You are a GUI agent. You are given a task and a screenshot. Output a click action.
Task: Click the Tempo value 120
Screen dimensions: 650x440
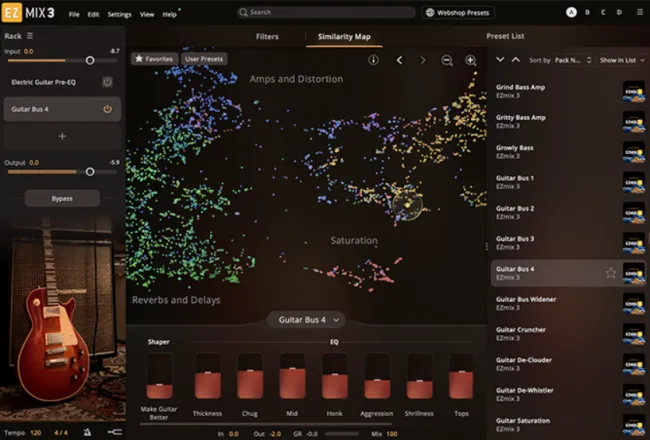(36, 433)
